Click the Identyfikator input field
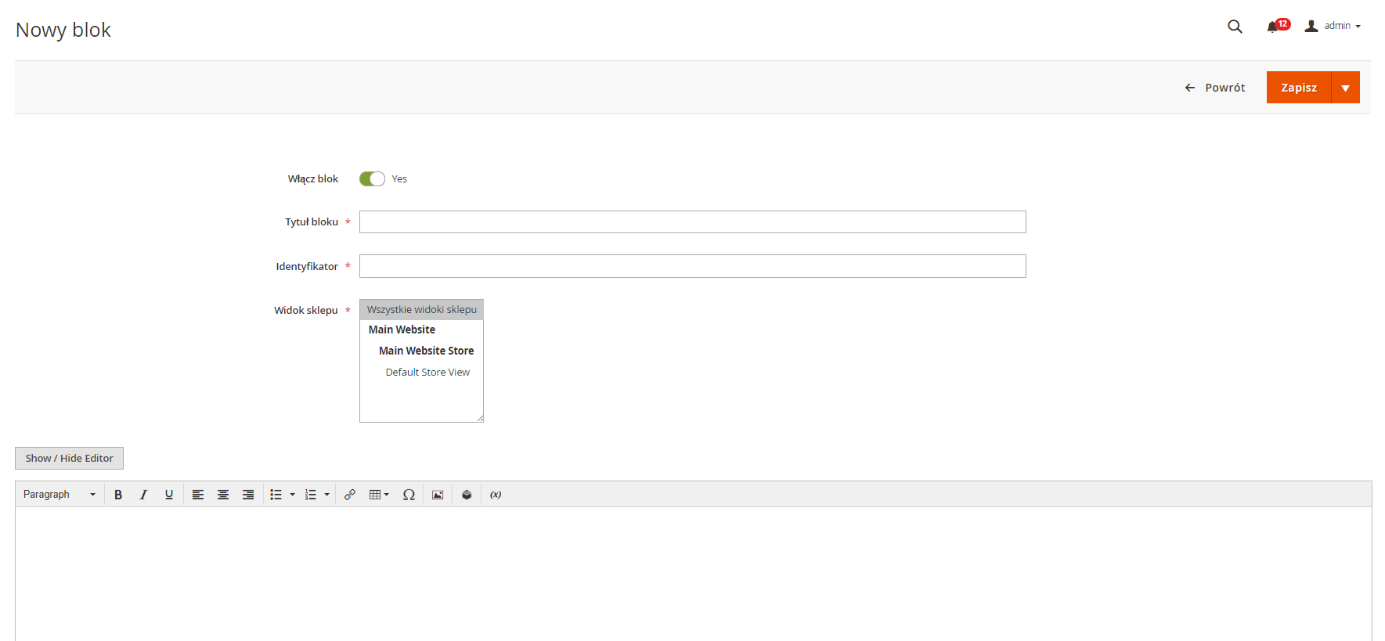 click(692, 266)
